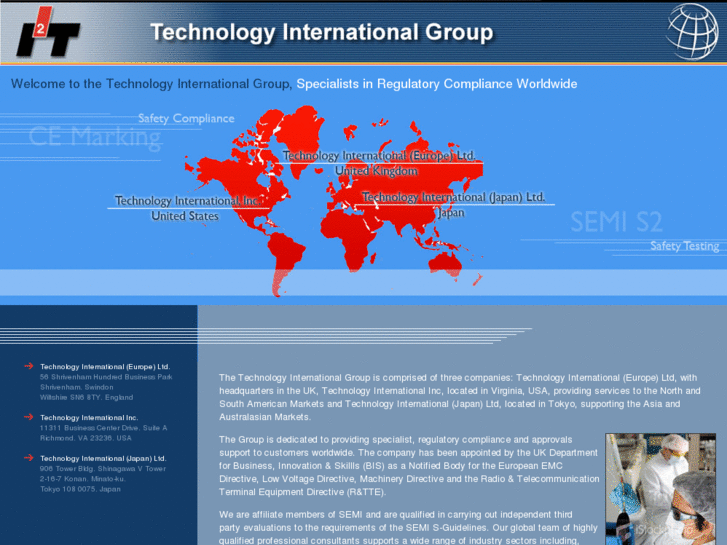Select United States label on the map
The image size is (727, 545).
point(185,216)
